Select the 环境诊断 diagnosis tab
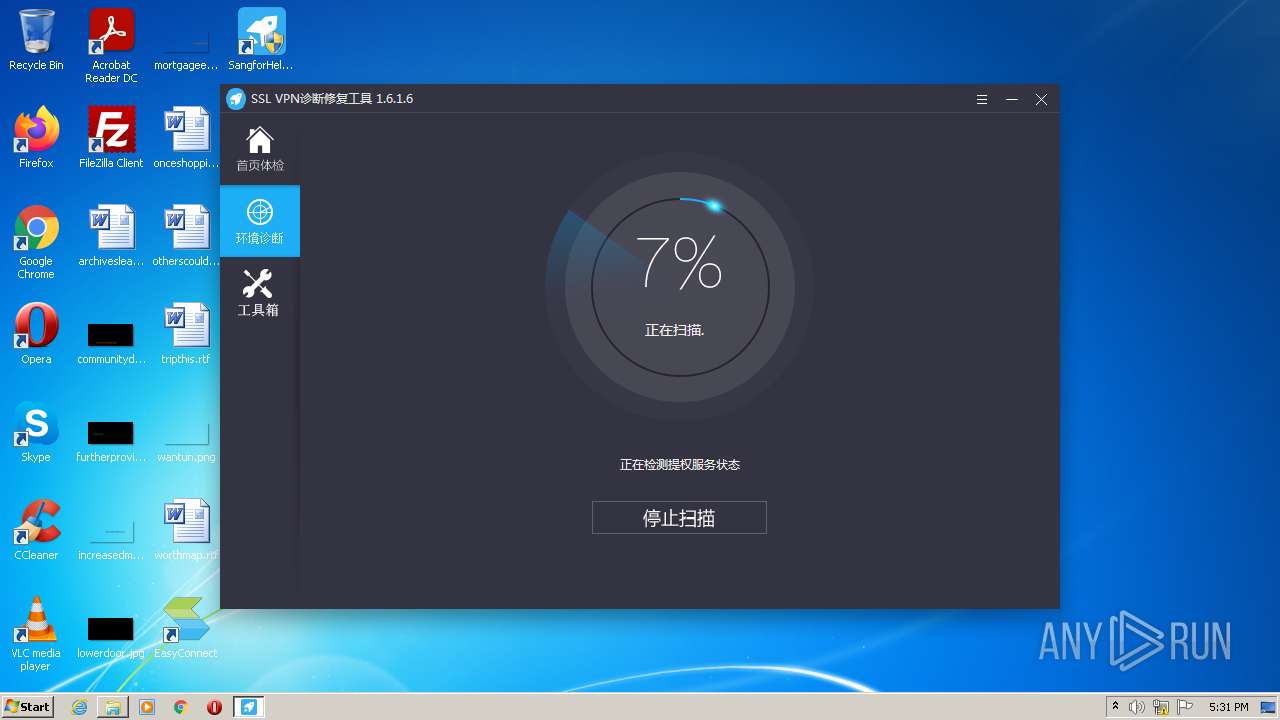The width and height of the screenshot is (1280, 720). click(x=260, y=221)
